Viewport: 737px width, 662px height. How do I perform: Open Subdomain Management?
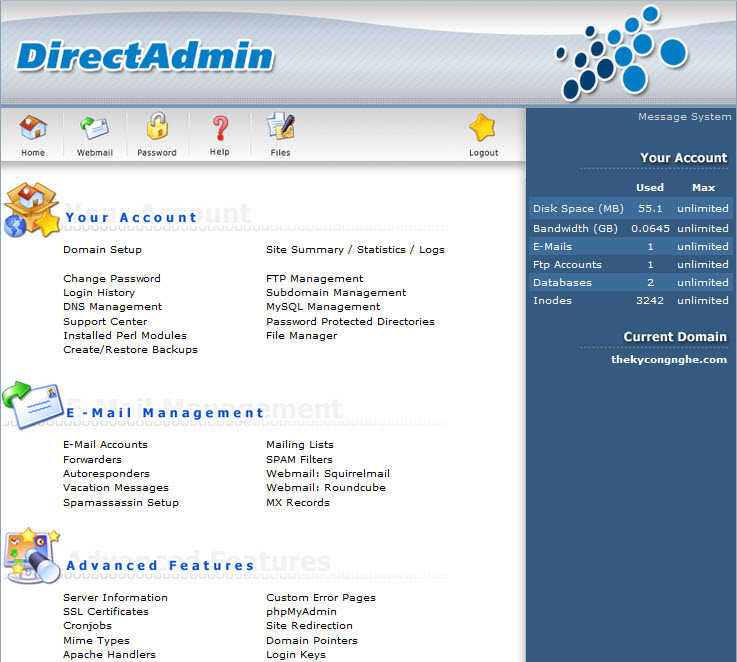tap(336, 292)
